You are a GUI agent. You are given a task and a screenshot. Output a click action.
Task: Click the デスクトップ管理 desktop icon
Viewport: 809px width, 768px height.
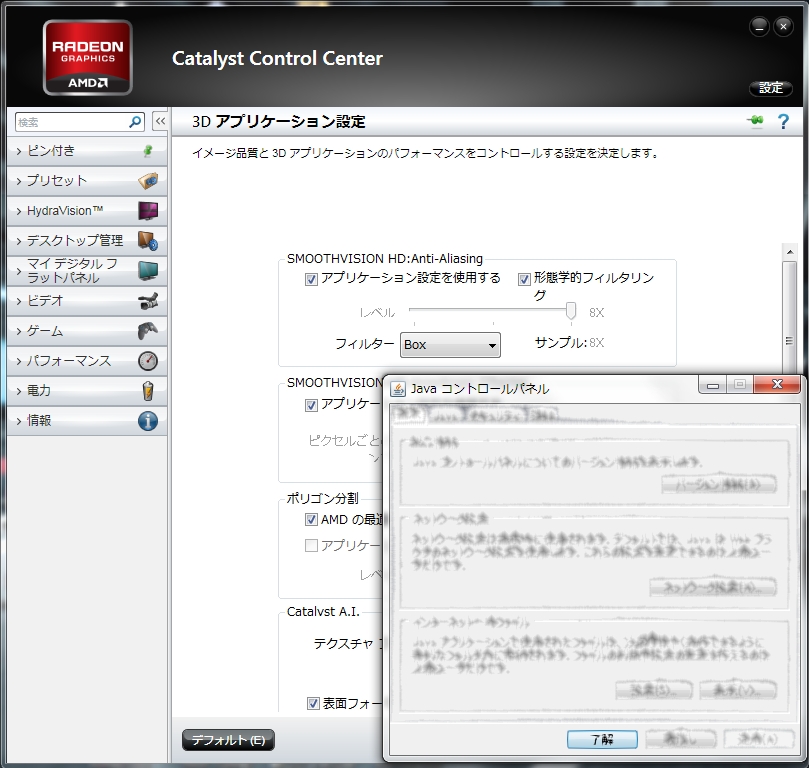click(x=148, y=240)
